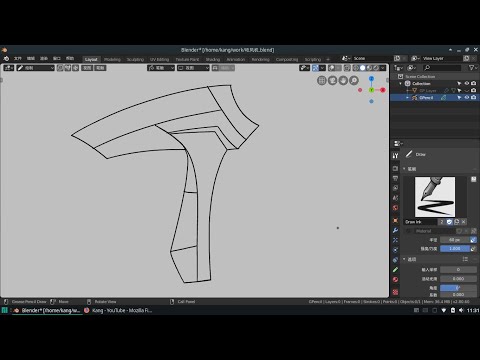Image resolution: width=480 pixels, height=360 pixels.
Task: Open the Layout workspace tab
Action: [91, 59]
